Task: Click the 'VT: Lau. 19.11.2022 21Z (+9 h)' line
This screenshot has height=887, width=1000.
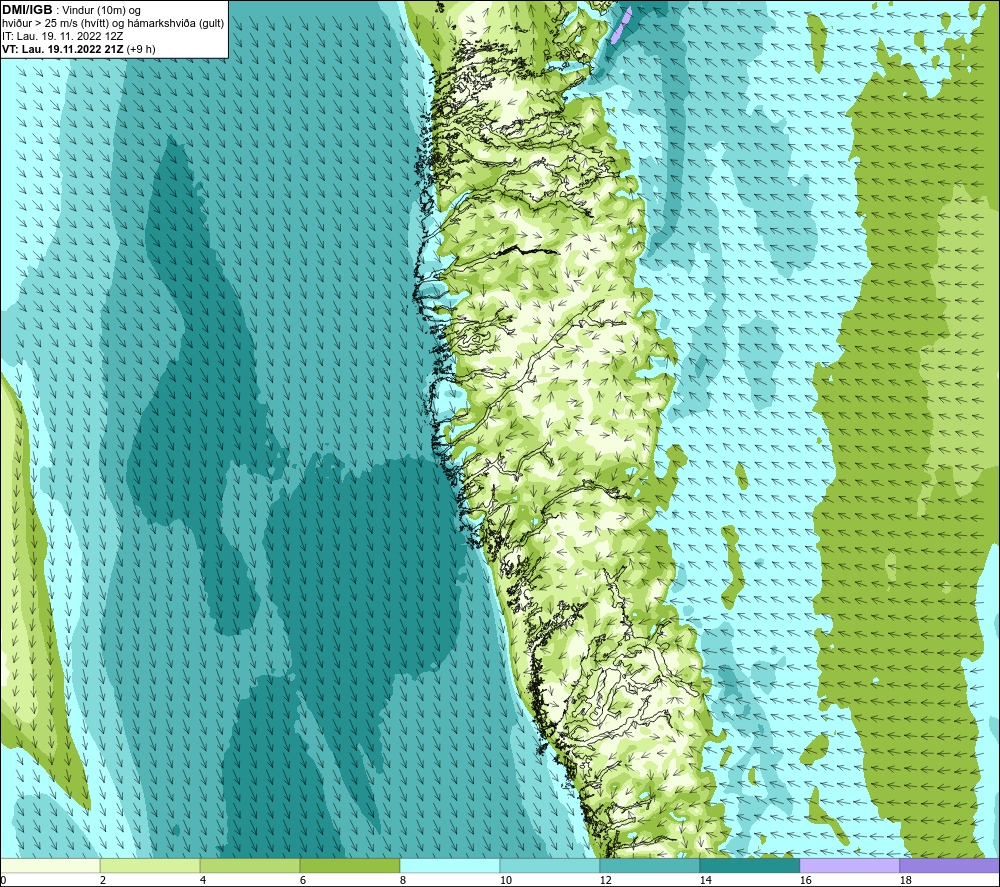Action: coord(78,49)
